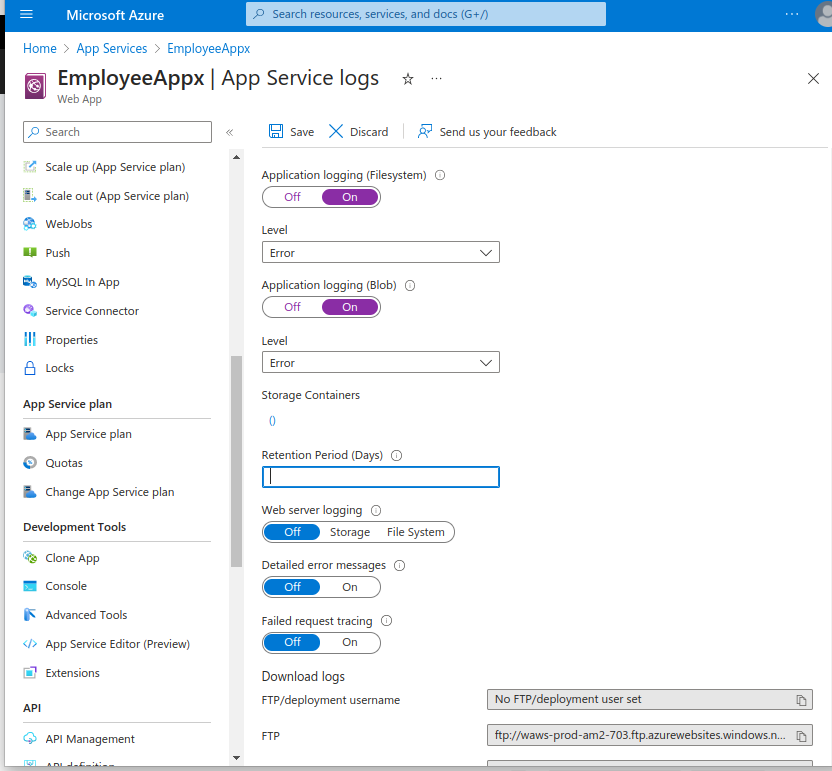Click the user account avatar
Viewport: 832px width, 771px height.
click(x=824, y=14)
